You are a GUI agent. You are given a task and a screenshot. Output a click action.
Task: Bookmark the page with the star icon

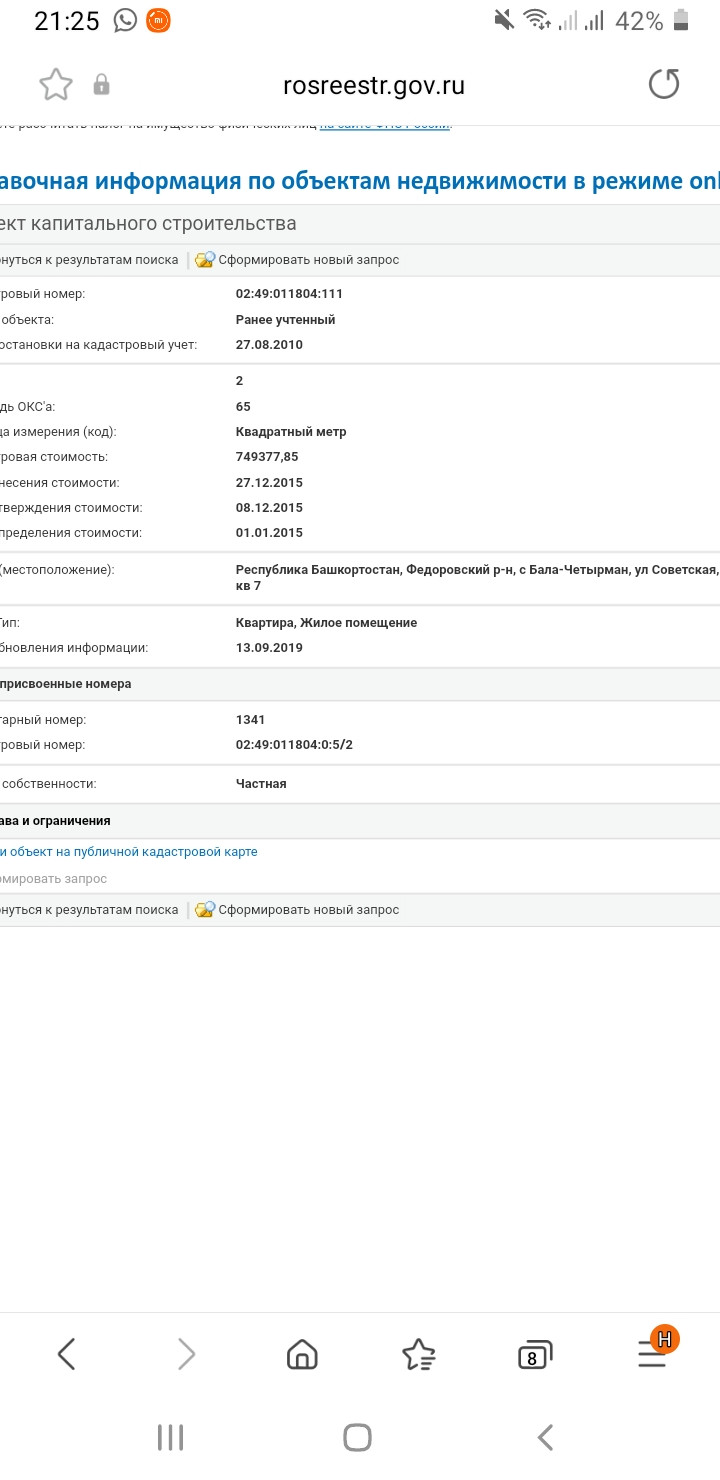click(56, 85)
